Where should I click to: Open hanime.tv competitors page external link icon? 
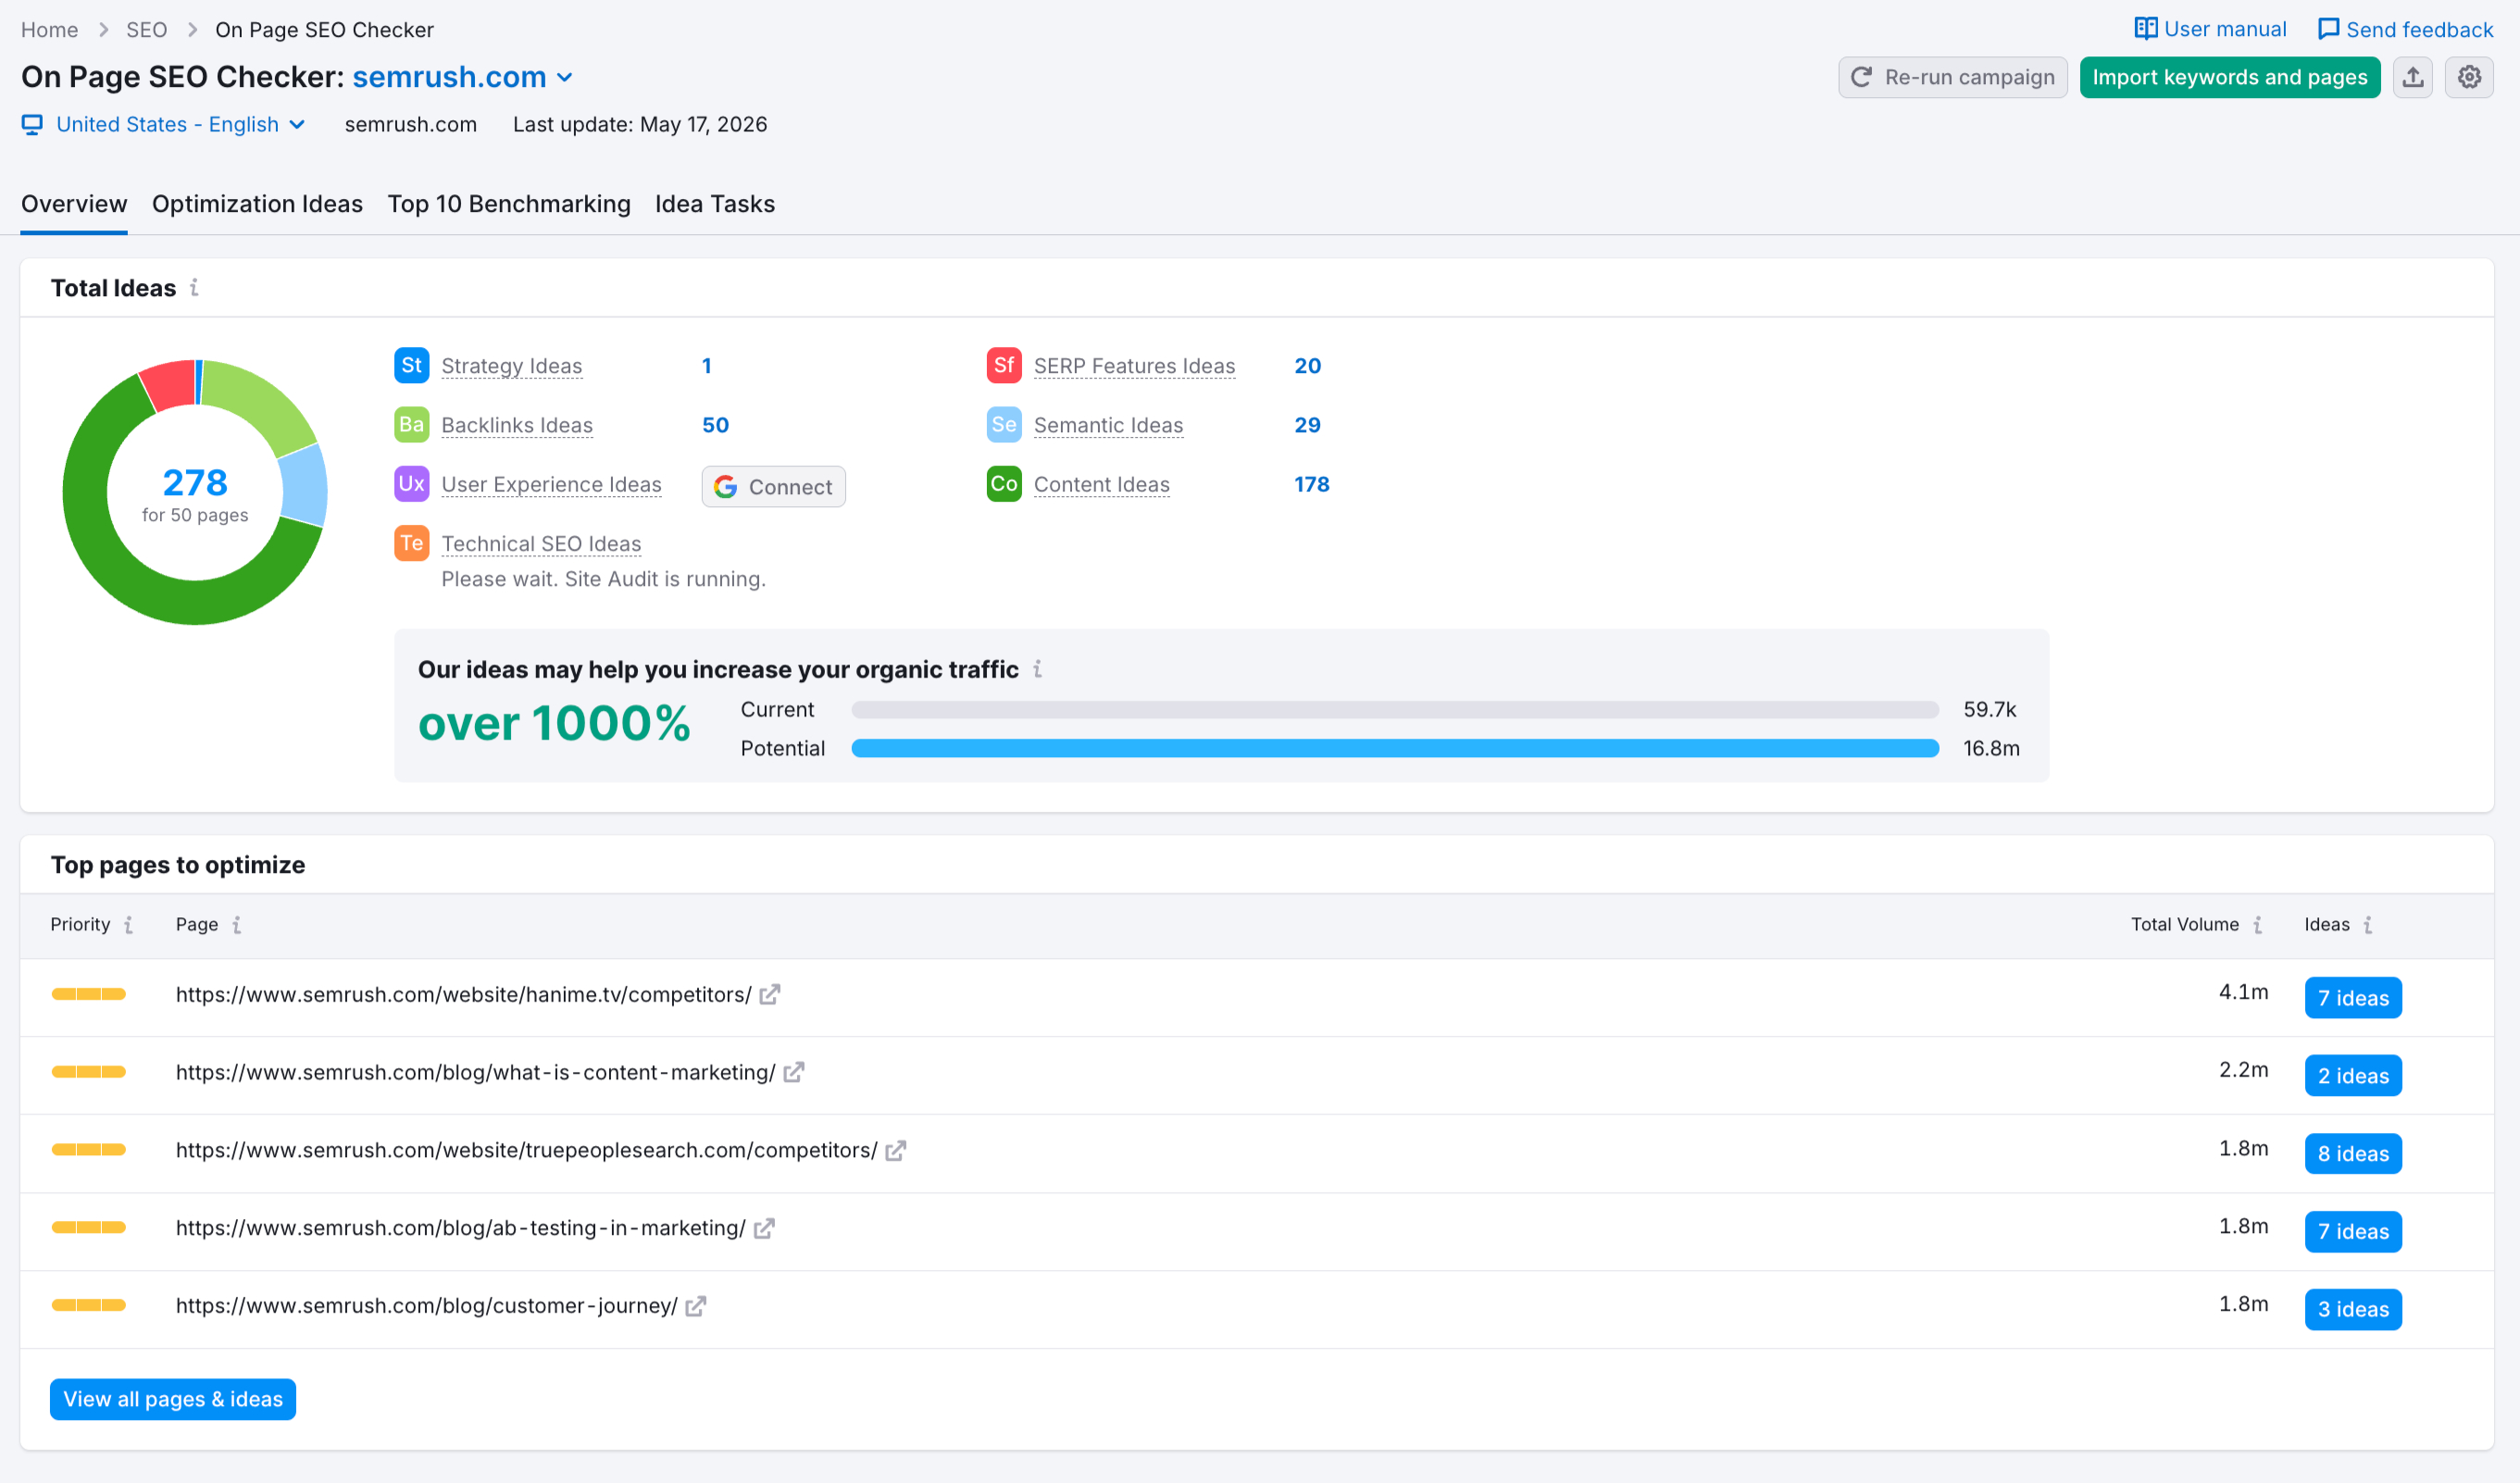[x=769, y=995]
